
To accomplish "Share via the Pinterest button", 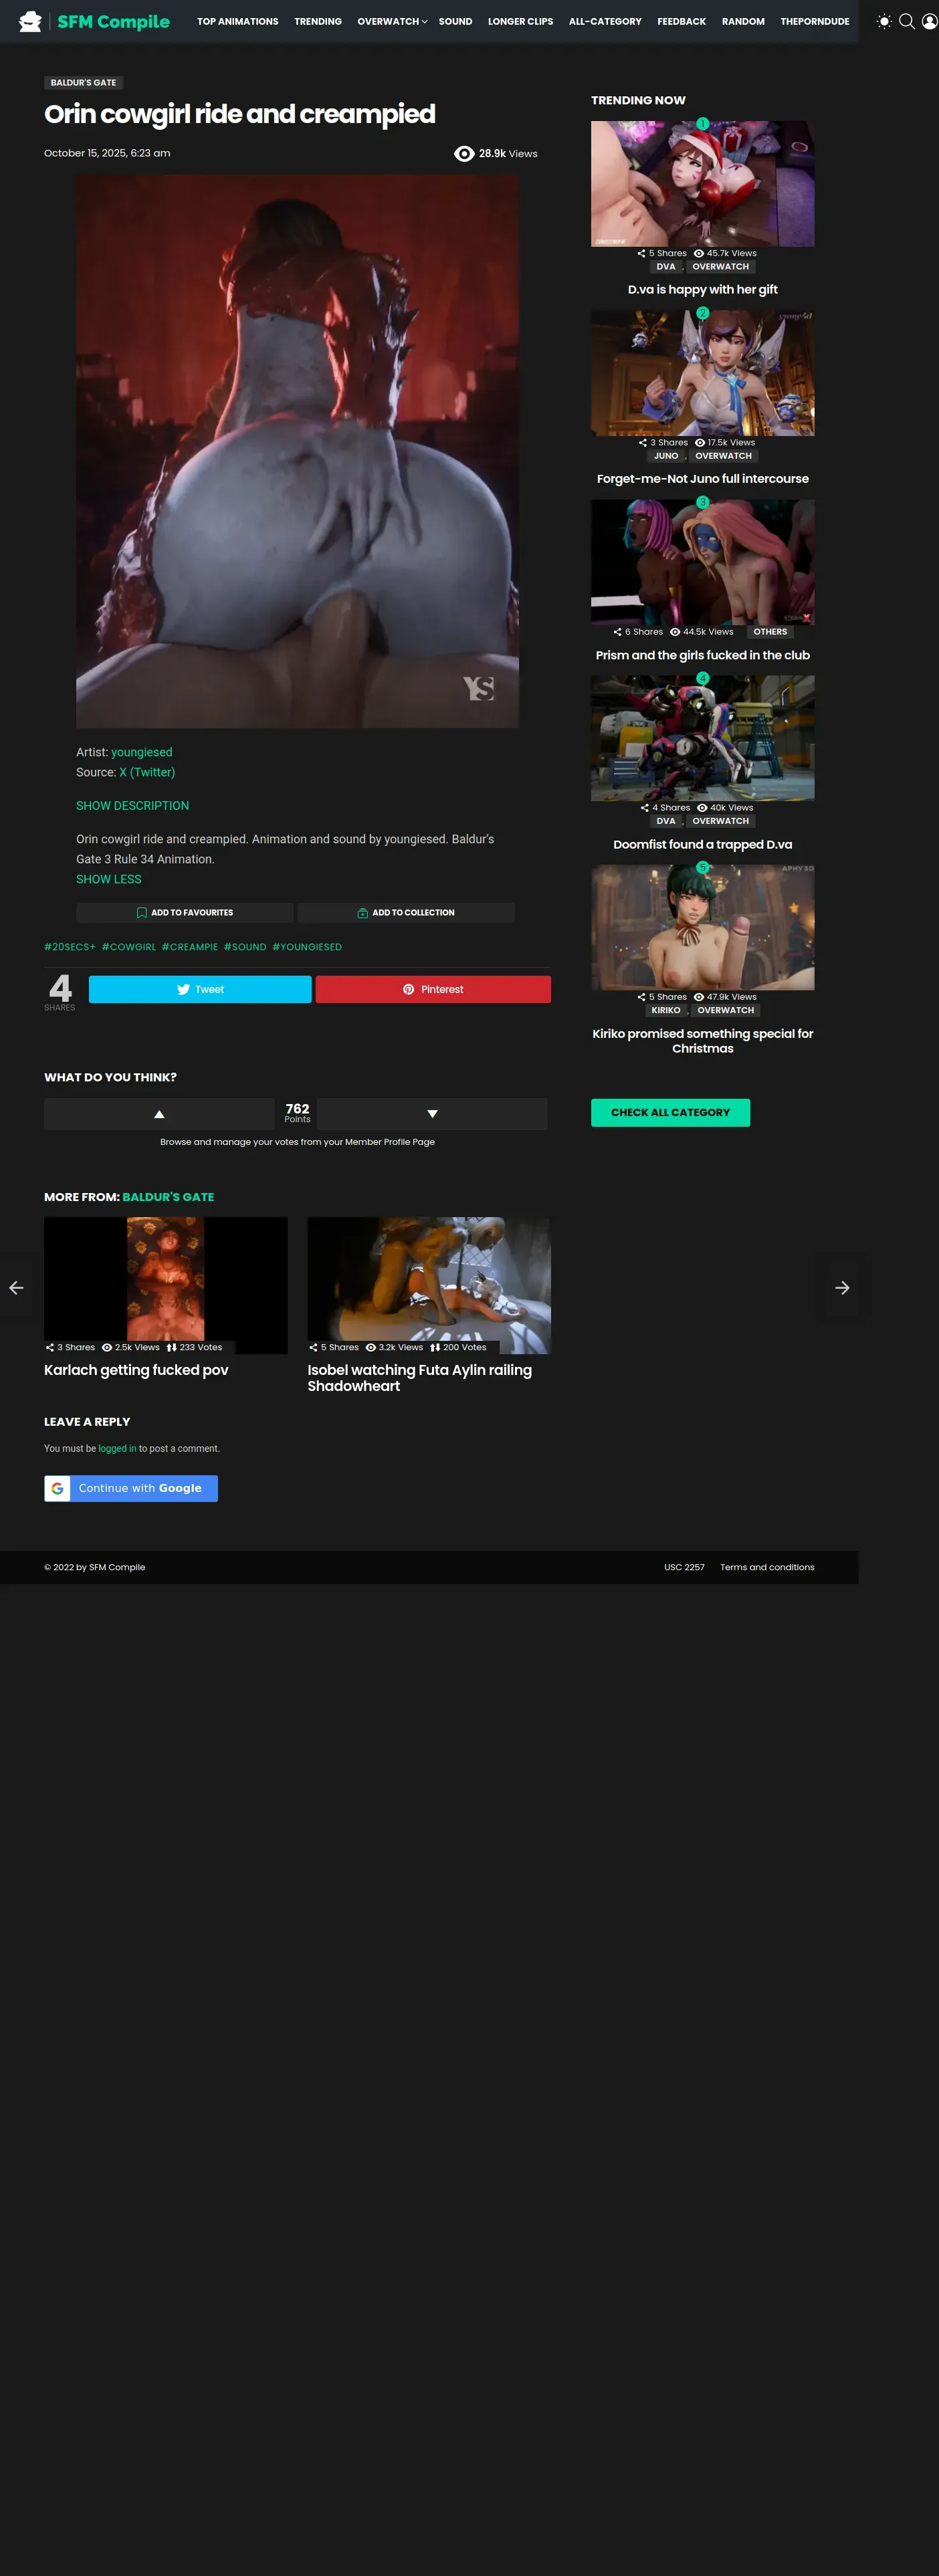I will [x=433, y=989].
